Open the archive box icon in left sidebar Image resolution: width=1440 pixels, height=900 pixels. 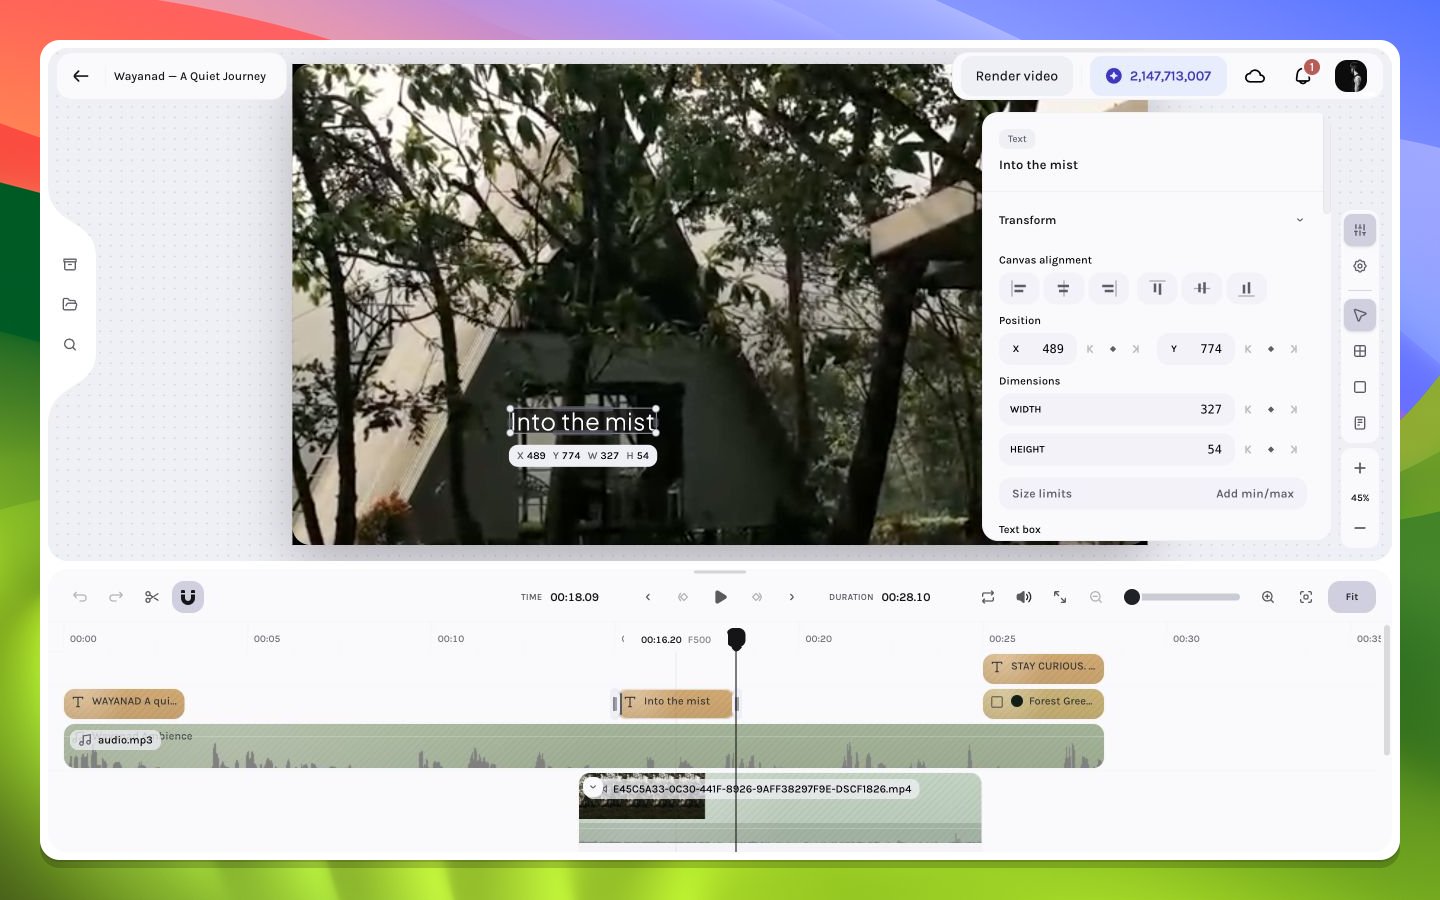(x=70, y=265)
